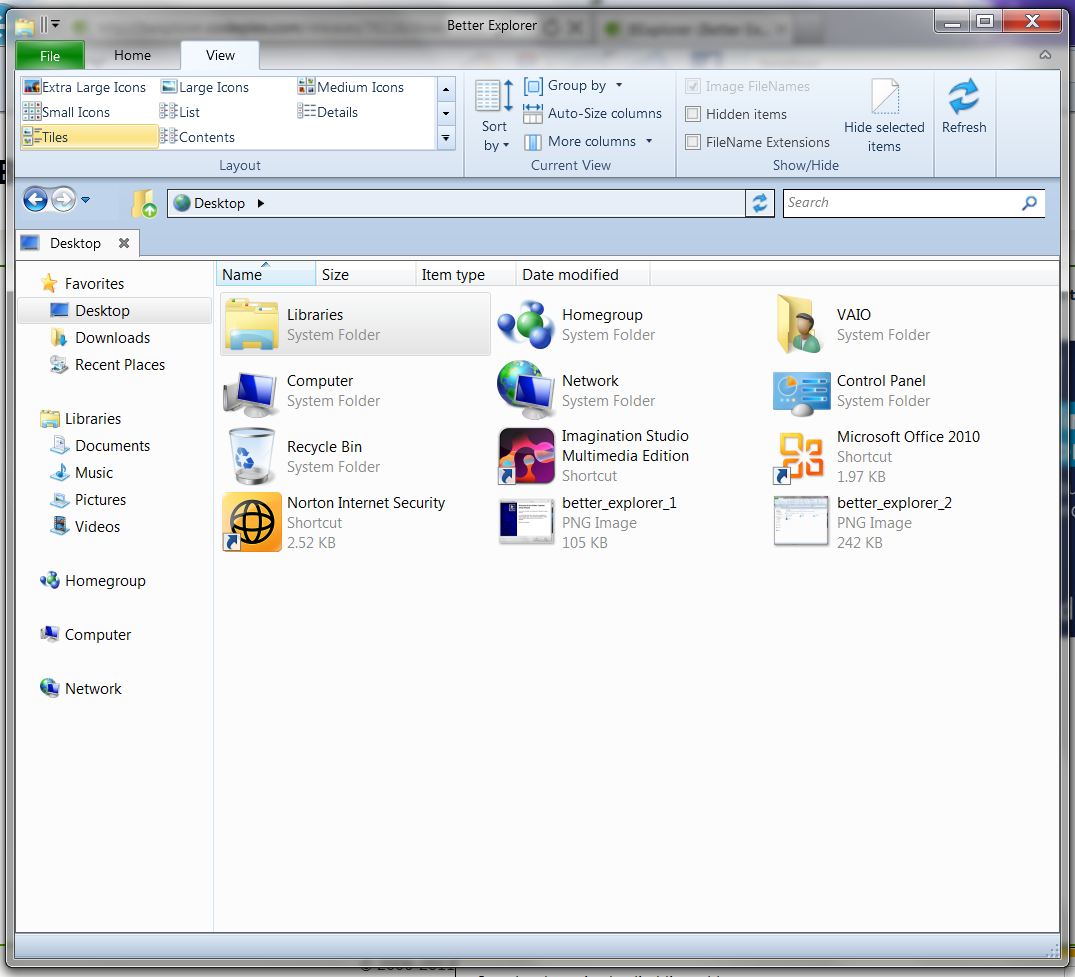
Task: Select the View ribbon tab
Action: (220, 56)
